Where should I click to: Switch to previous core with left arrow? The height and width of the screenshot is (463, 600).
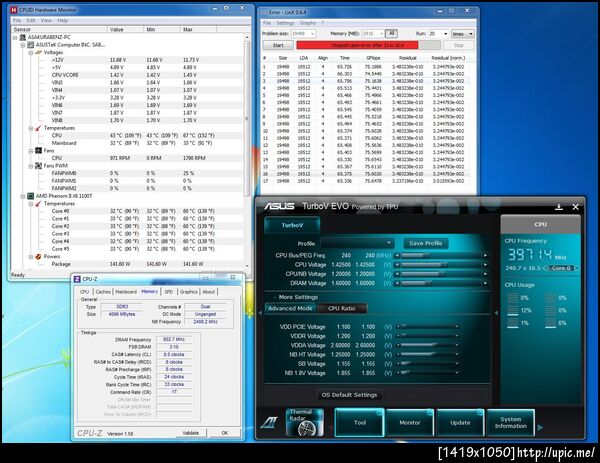pyautogui.click(x=546, y=268)
